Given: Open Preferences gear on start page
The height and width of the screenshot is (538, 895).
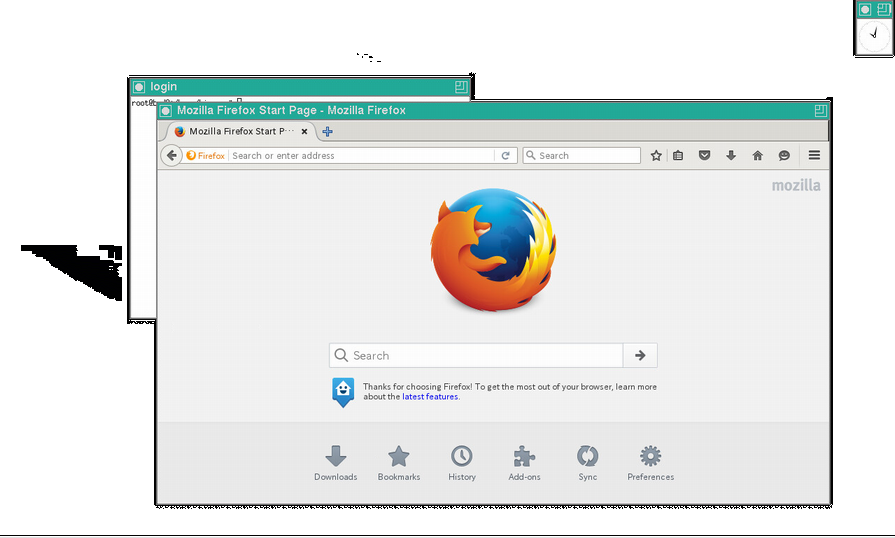Looking at the screenshot, I should 650,463.
